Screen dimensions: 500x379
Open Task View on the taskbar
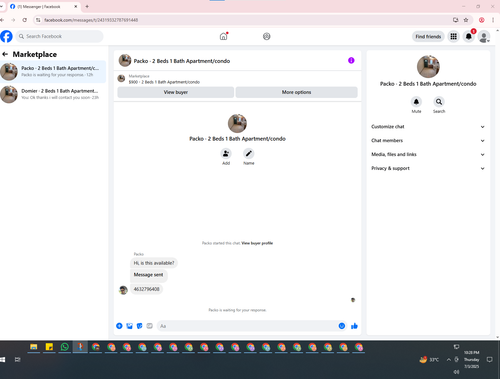18,359
